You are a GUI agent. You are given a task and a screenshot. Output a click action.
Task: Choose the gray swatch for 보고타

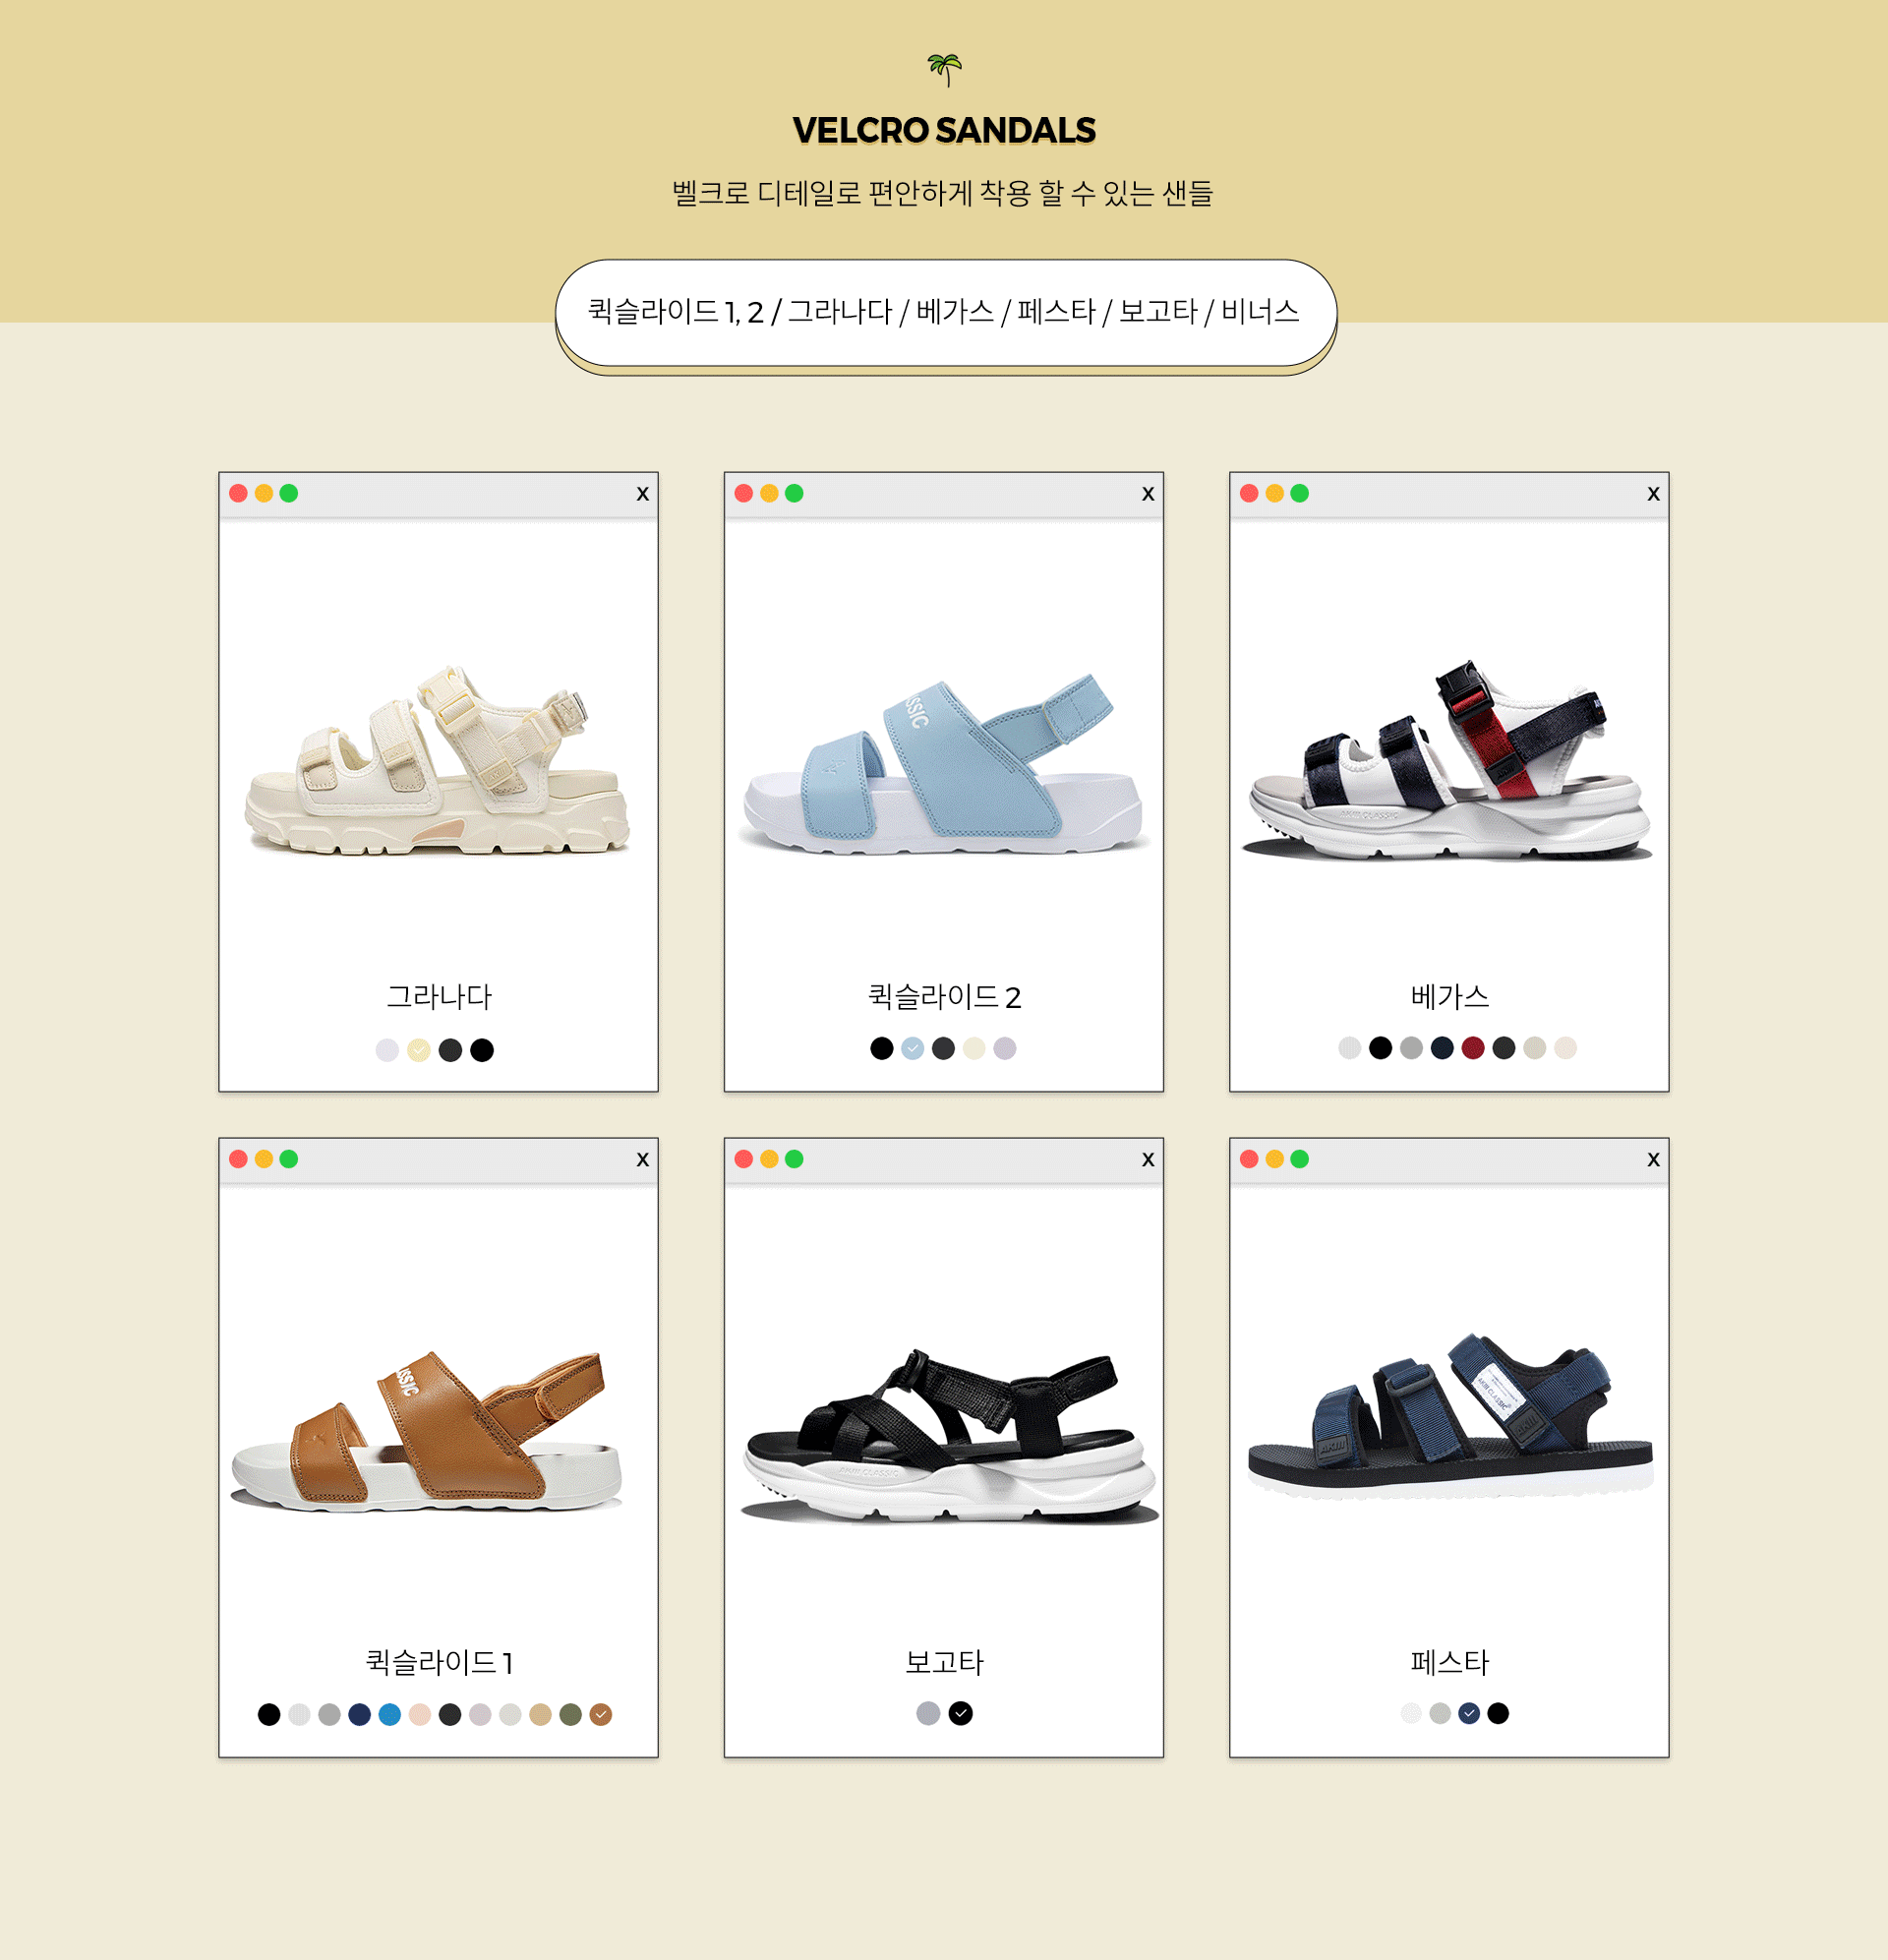(x=928, y=1713)
